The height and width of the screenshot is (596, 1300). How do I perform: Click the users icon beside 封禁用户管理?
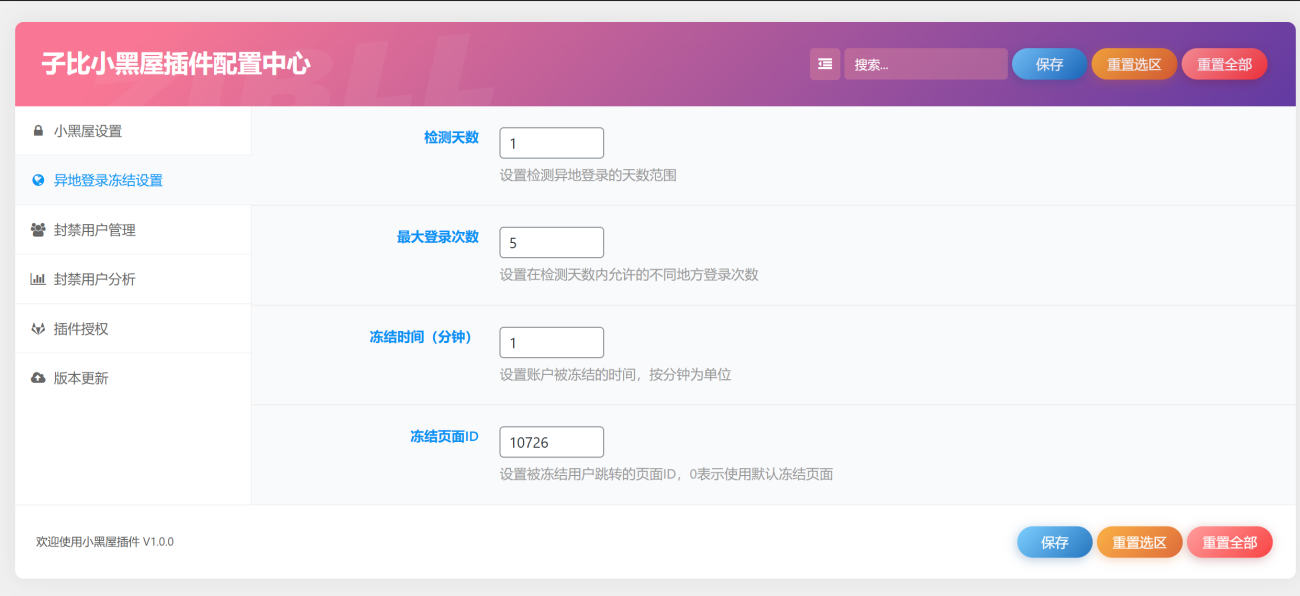[38, 230]
